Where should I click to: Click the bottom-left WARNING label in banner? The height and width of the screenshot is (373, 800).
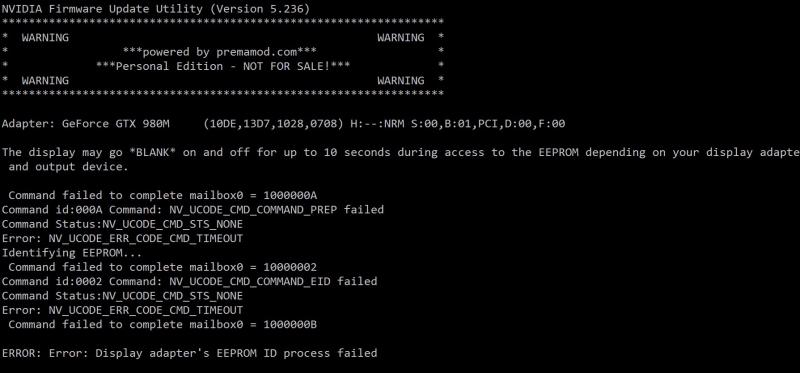tap(45, 81)
